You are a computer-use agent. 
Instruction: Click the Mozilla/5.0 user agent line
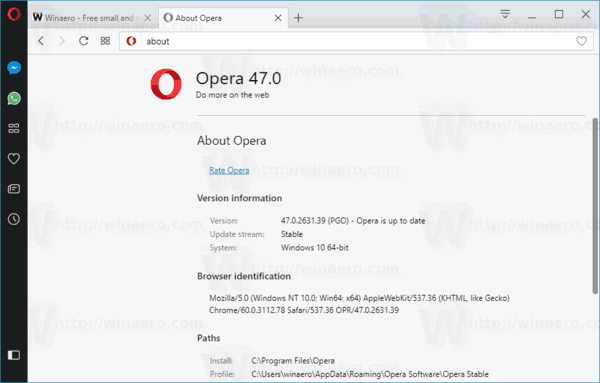tap(359, 298)
